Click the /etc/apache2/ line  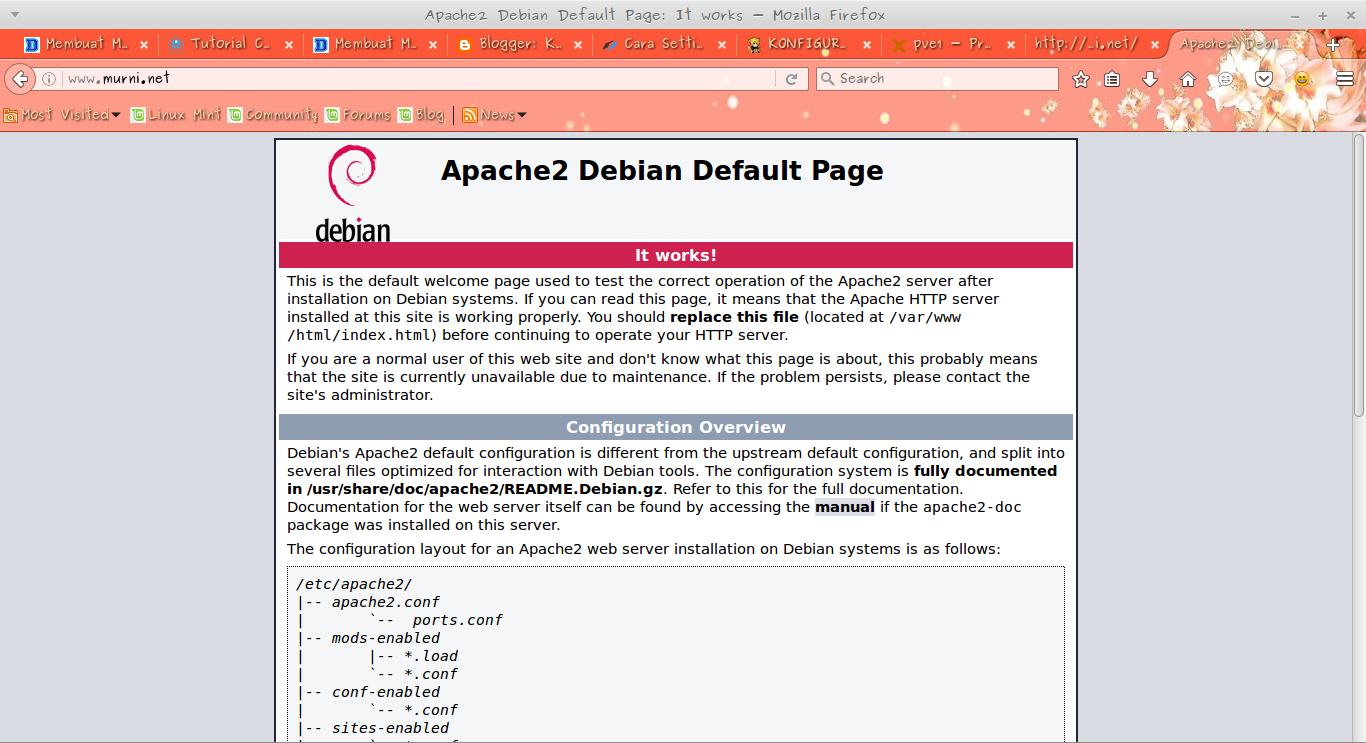(354, 584)
